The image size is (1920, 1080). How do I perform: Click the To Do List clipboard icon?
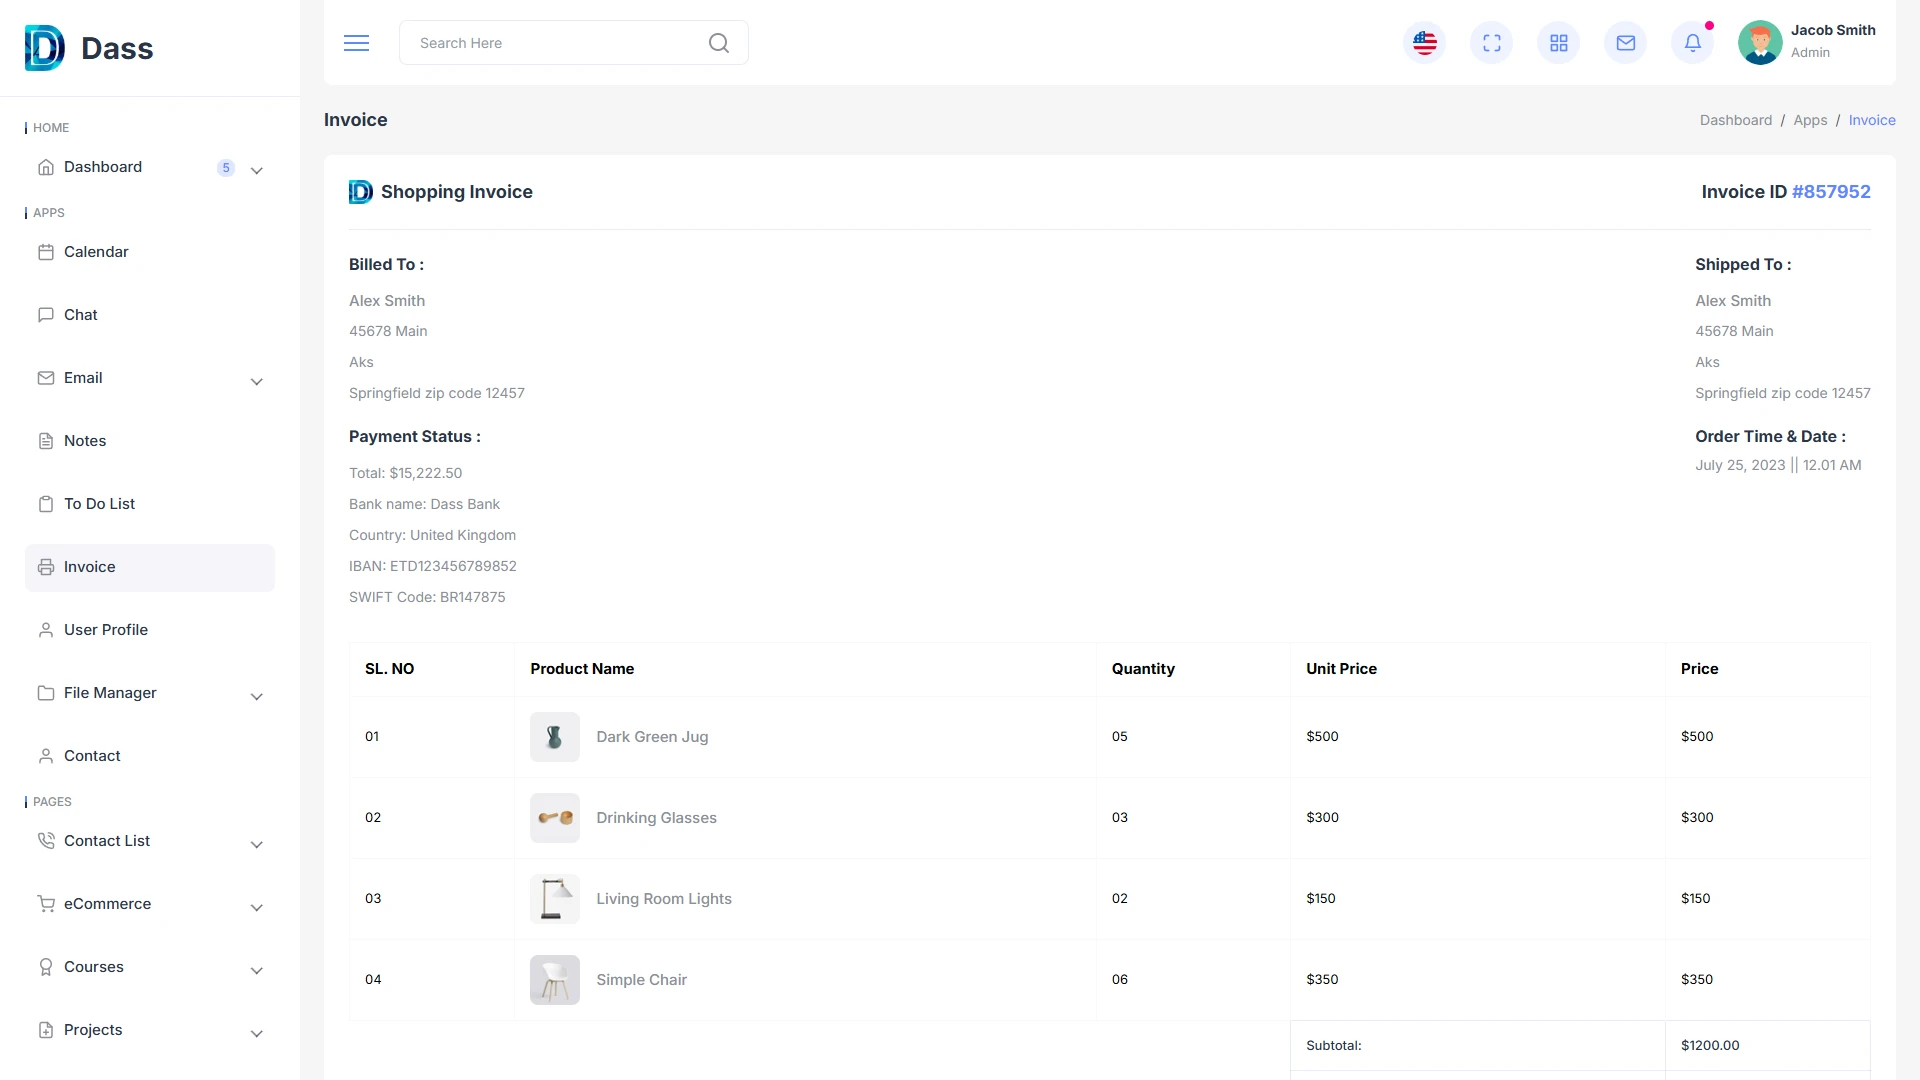click(x=46, y=504)
